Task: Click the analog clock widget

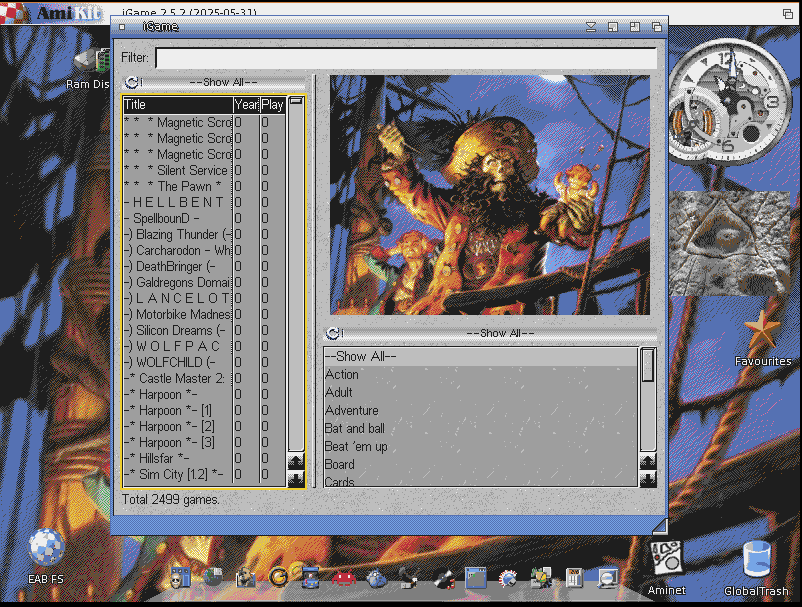Action: pos(730,102)
